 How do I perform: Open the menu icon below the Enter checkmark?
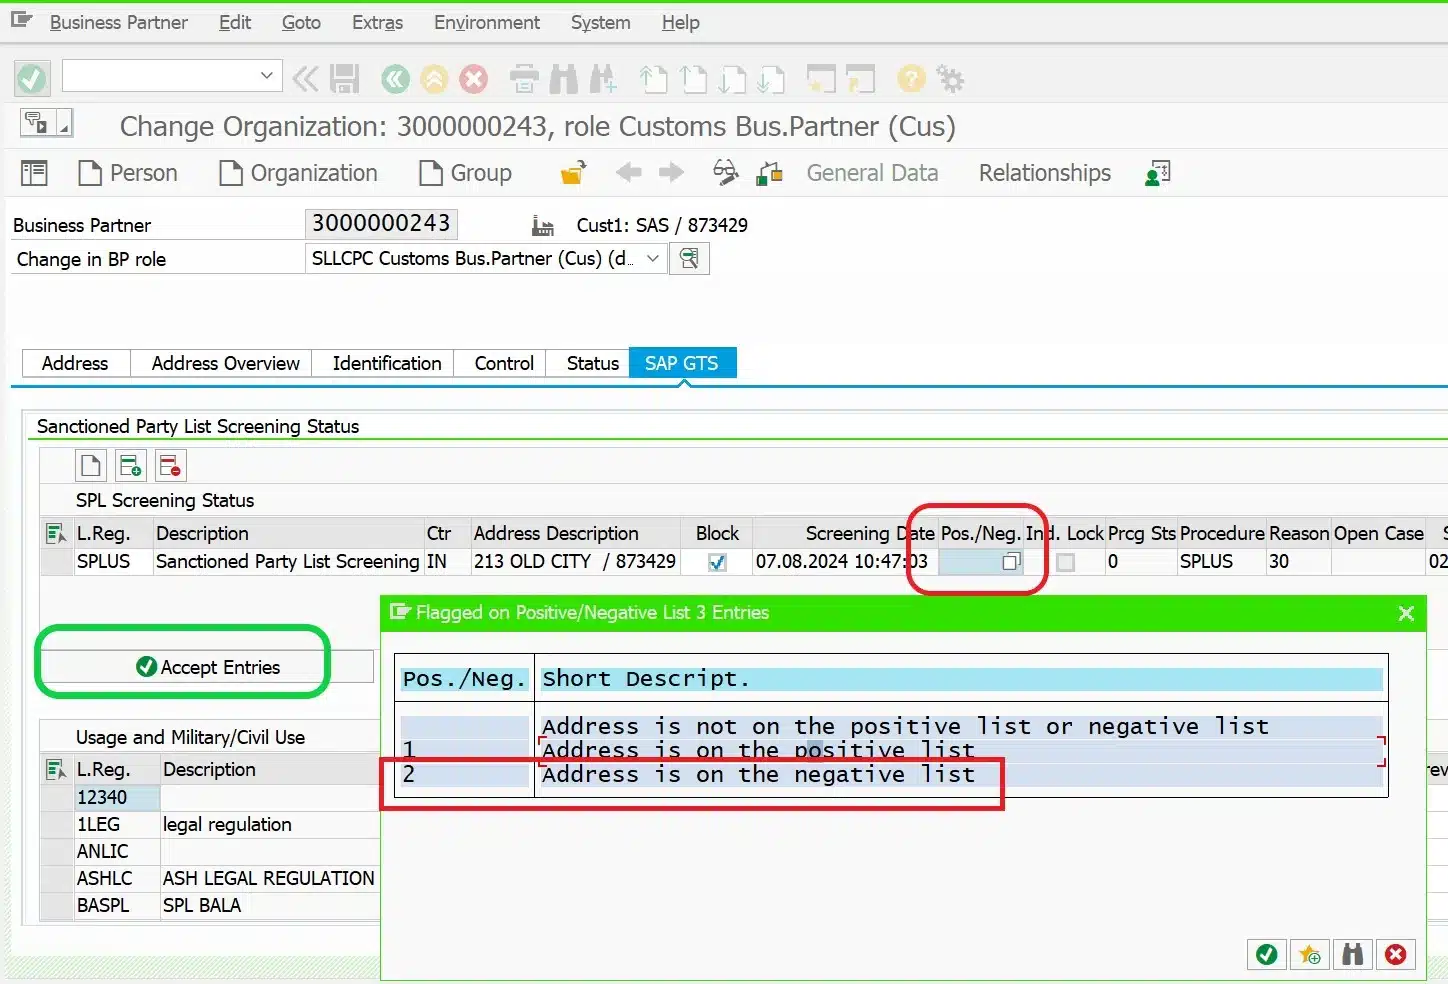point(45,124)
